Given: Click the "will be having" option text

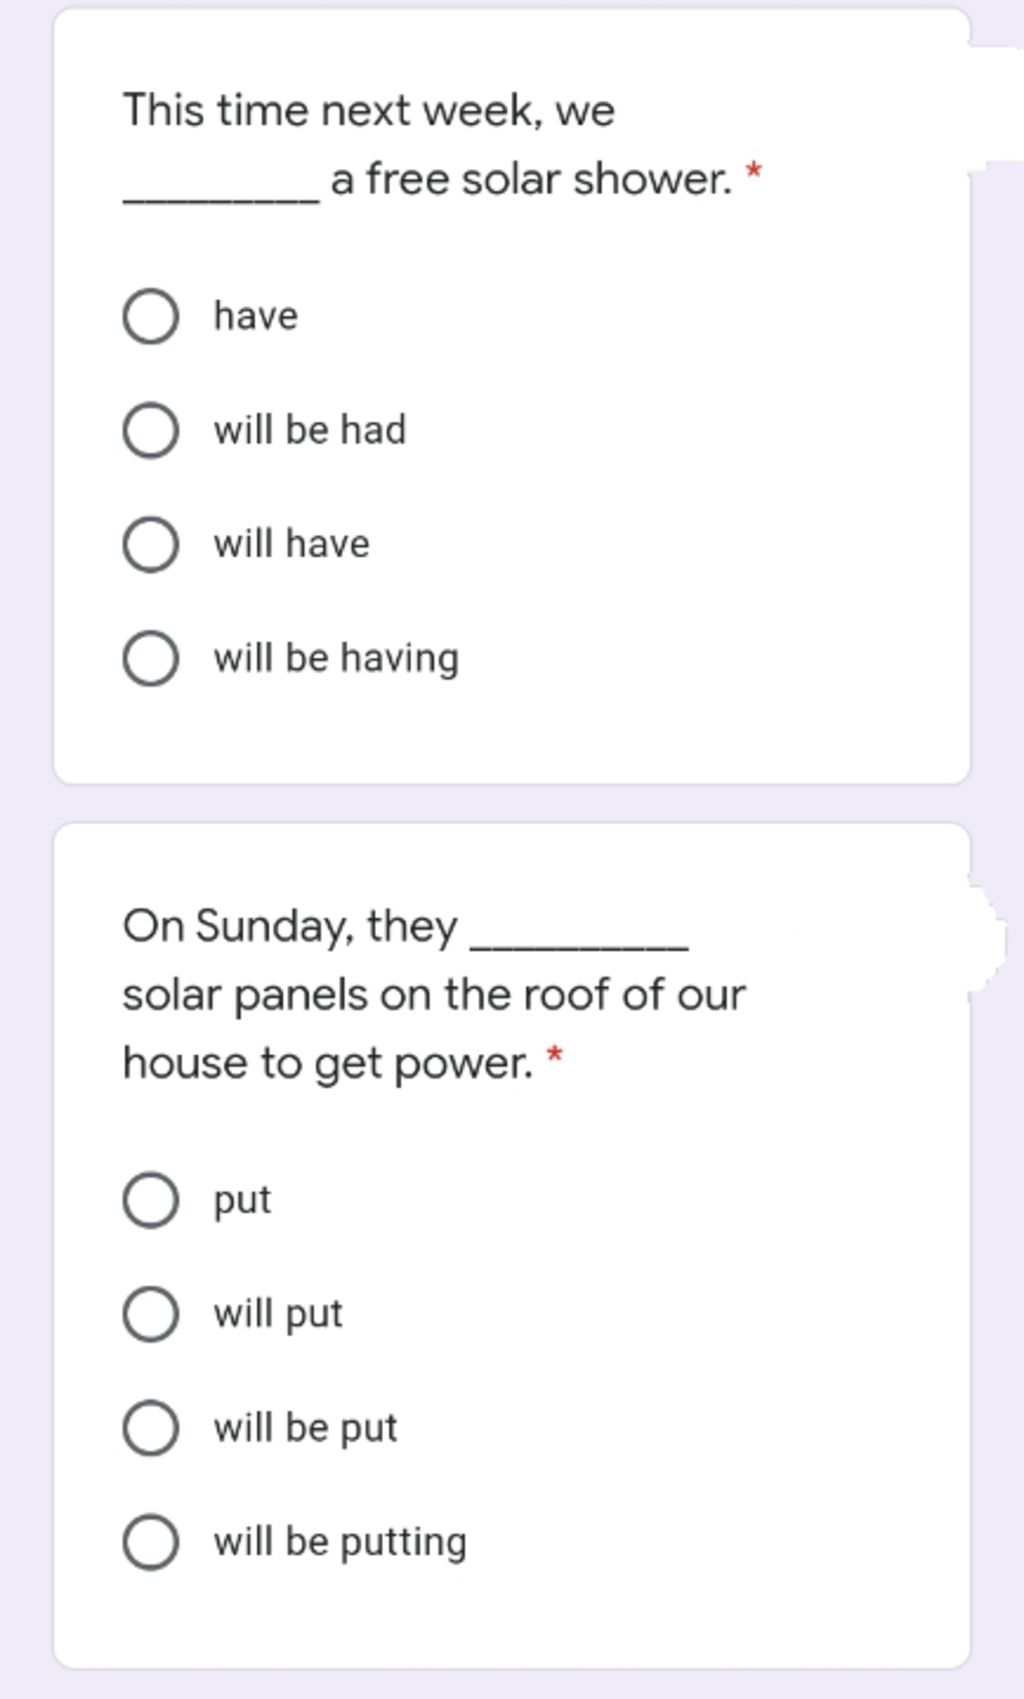Looking at the screenshot, I should pyautogui.click(x=336, y=658).
